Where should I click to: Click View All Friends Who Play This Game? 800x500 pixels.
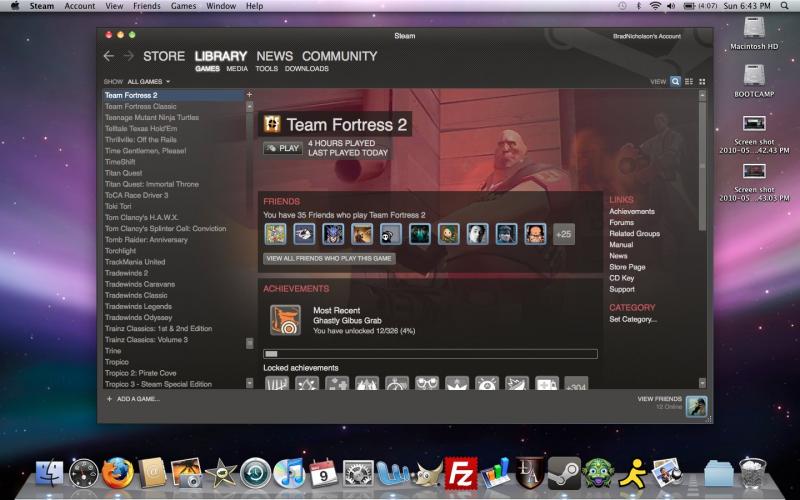pos(329,258)
